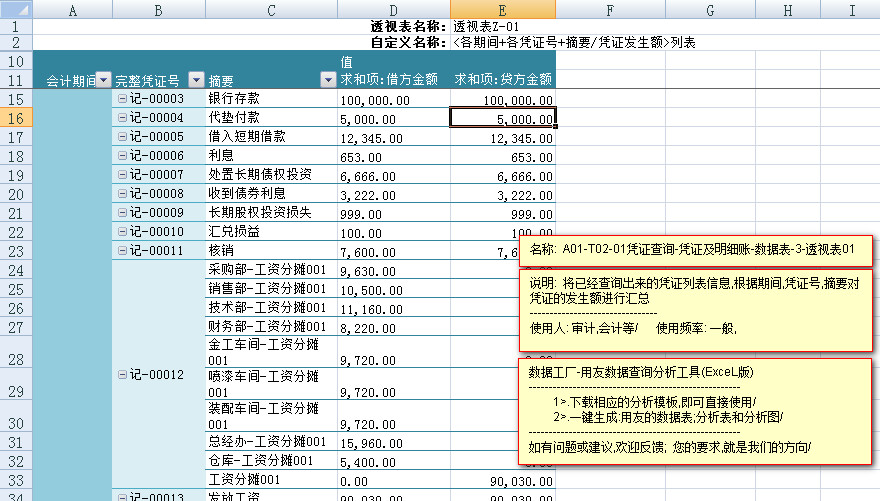This screenshot has width=880, height=501.
Task: Select column F header
Action: [x=609, y=10]
